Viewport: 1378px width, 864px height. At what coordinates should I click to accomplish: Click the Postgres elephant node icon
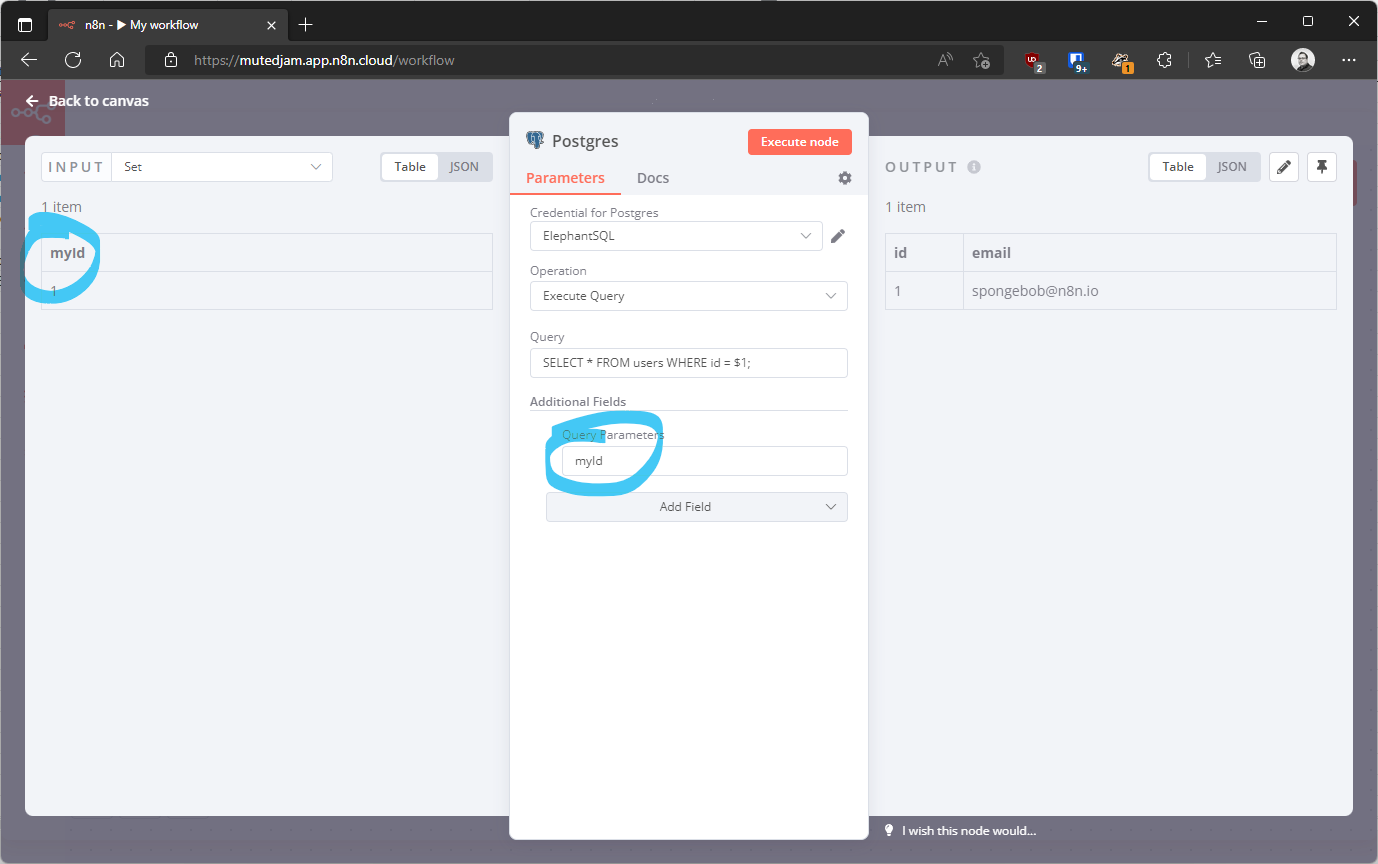click(536, 141)
